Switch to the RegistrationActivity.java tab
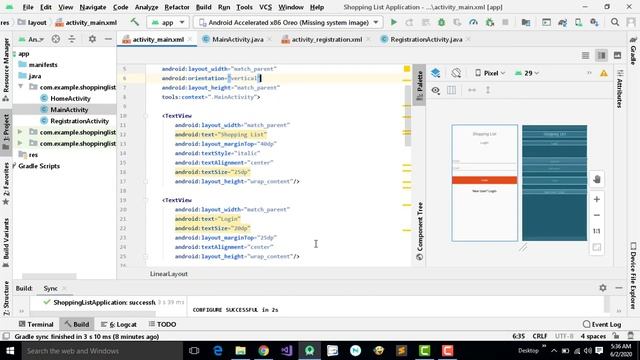The height and width of the screenshot is (360, 640). (426, 39)
